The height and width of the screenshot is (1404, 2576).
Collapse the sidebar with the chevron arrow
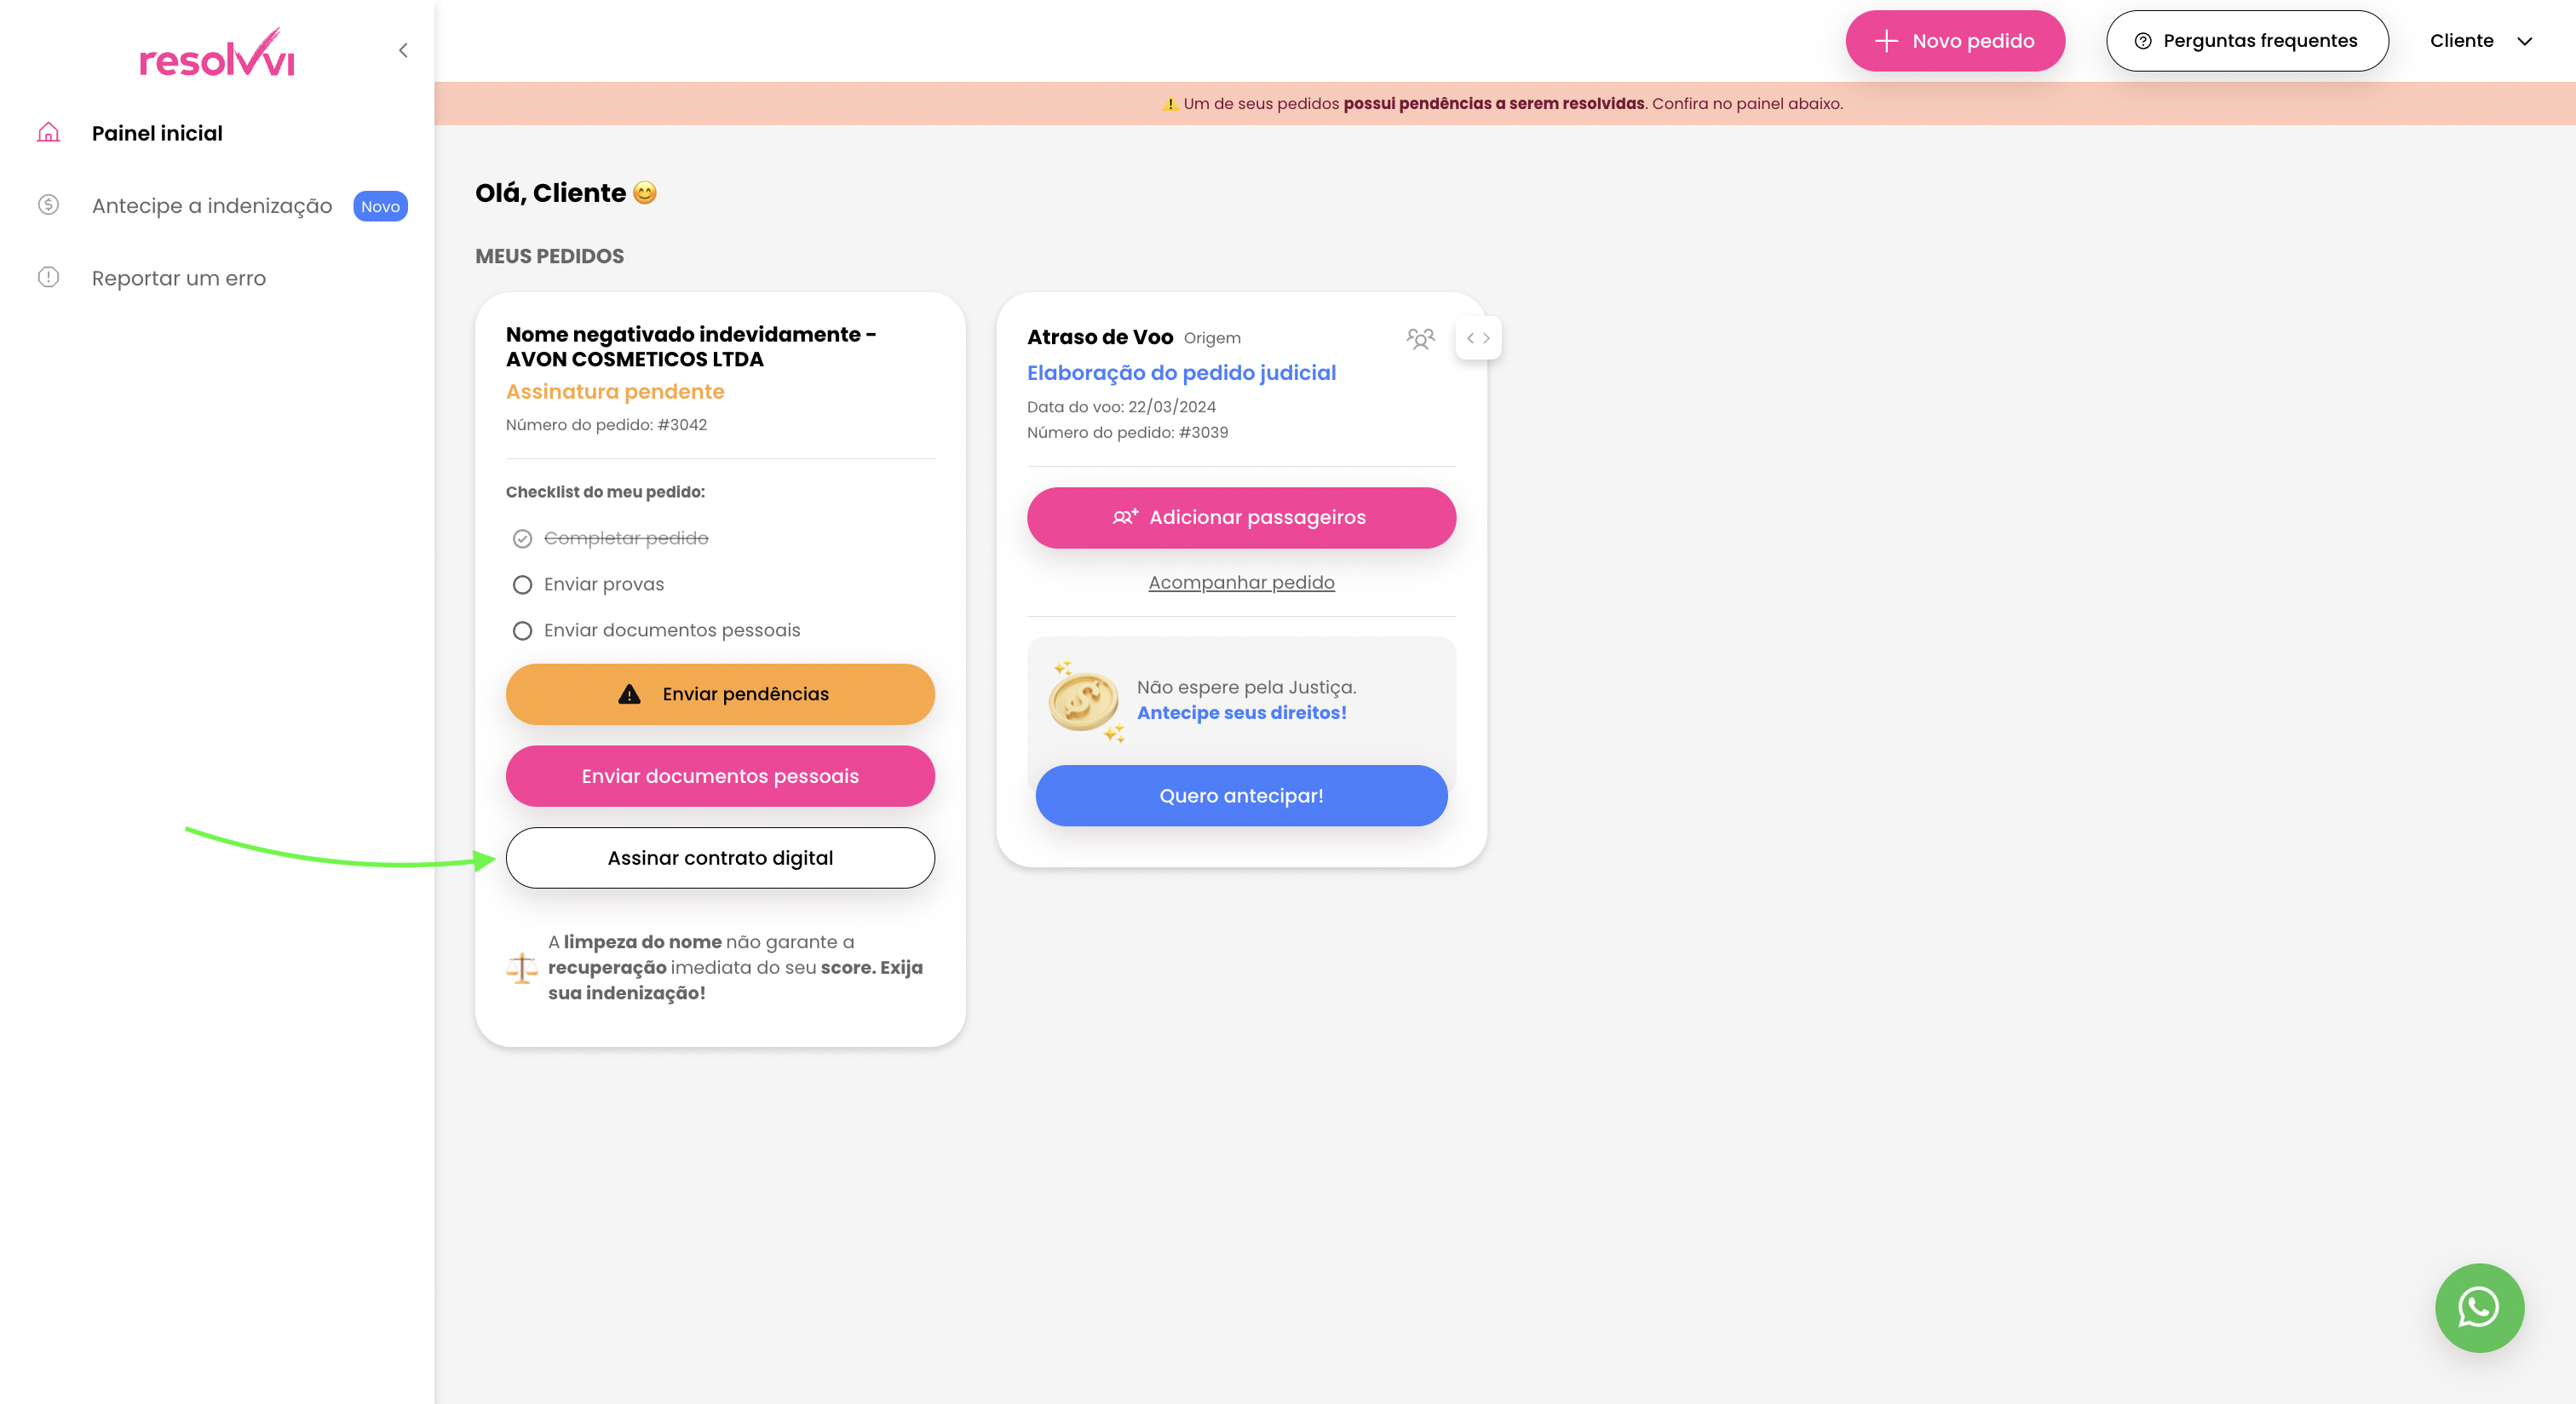click(403, 50)
